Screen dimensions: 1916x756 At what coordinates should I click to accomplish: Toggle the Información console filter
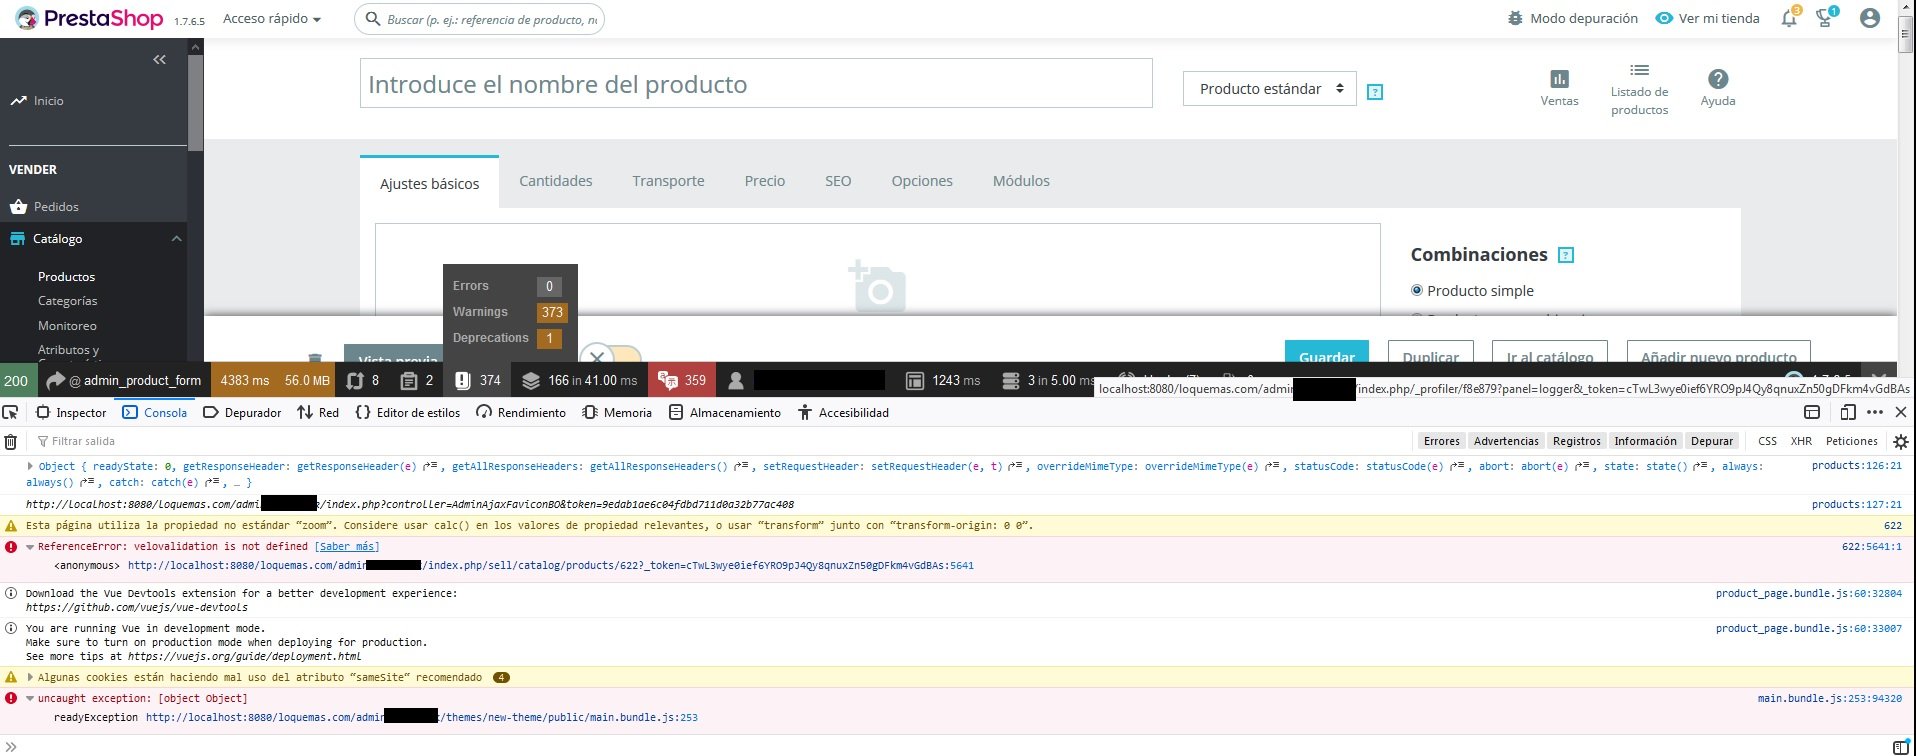point(1645,441)
